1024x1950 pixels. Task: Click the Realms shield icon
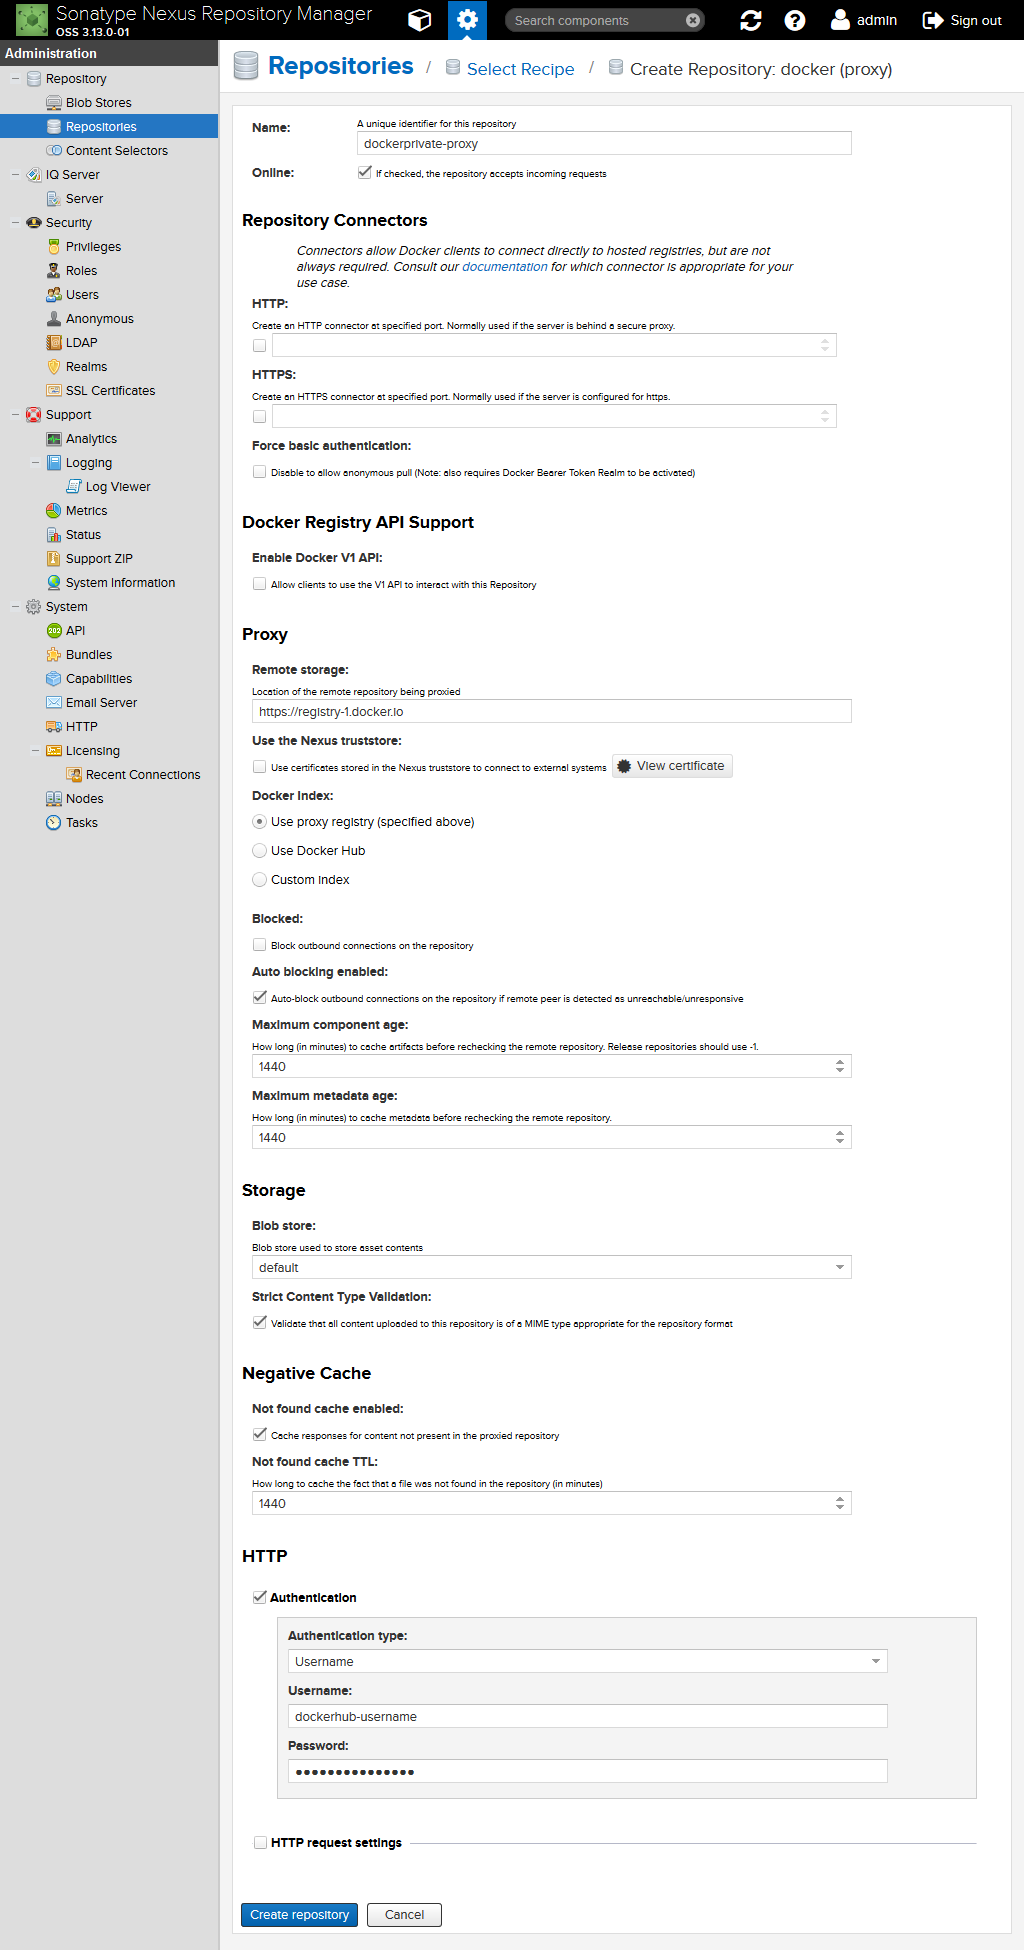(54, 367)
